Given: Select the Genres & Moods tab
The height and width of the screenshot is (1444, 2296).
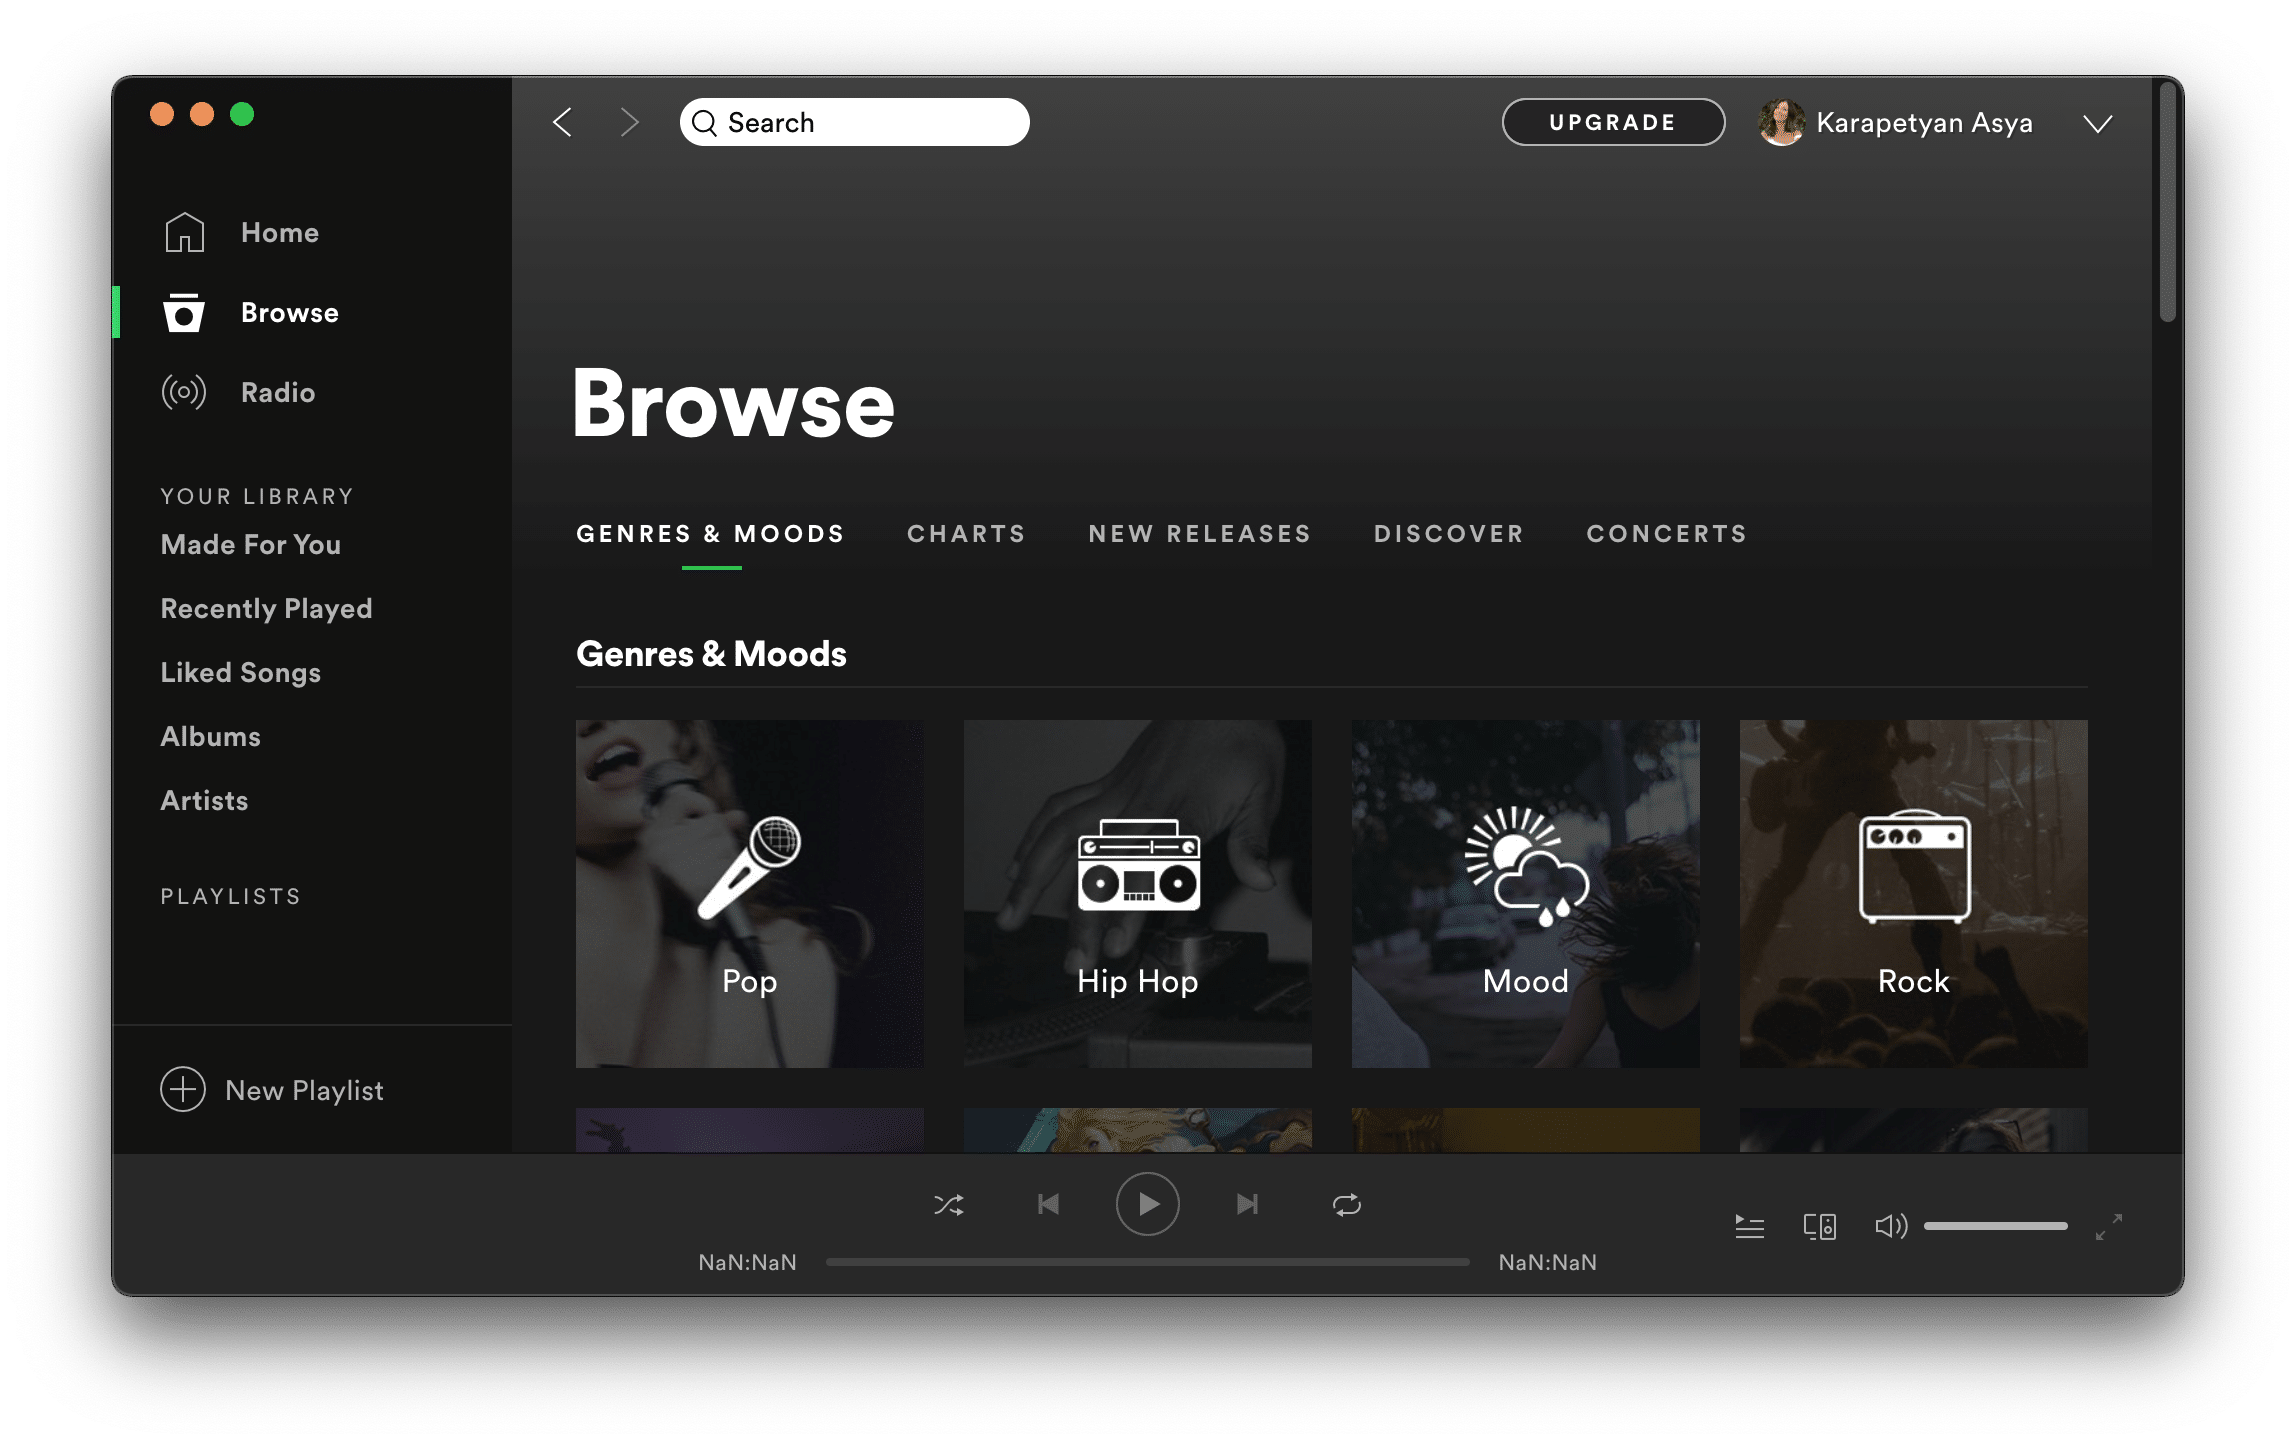Looking at the screenshot, I should [x=712, y=532].
